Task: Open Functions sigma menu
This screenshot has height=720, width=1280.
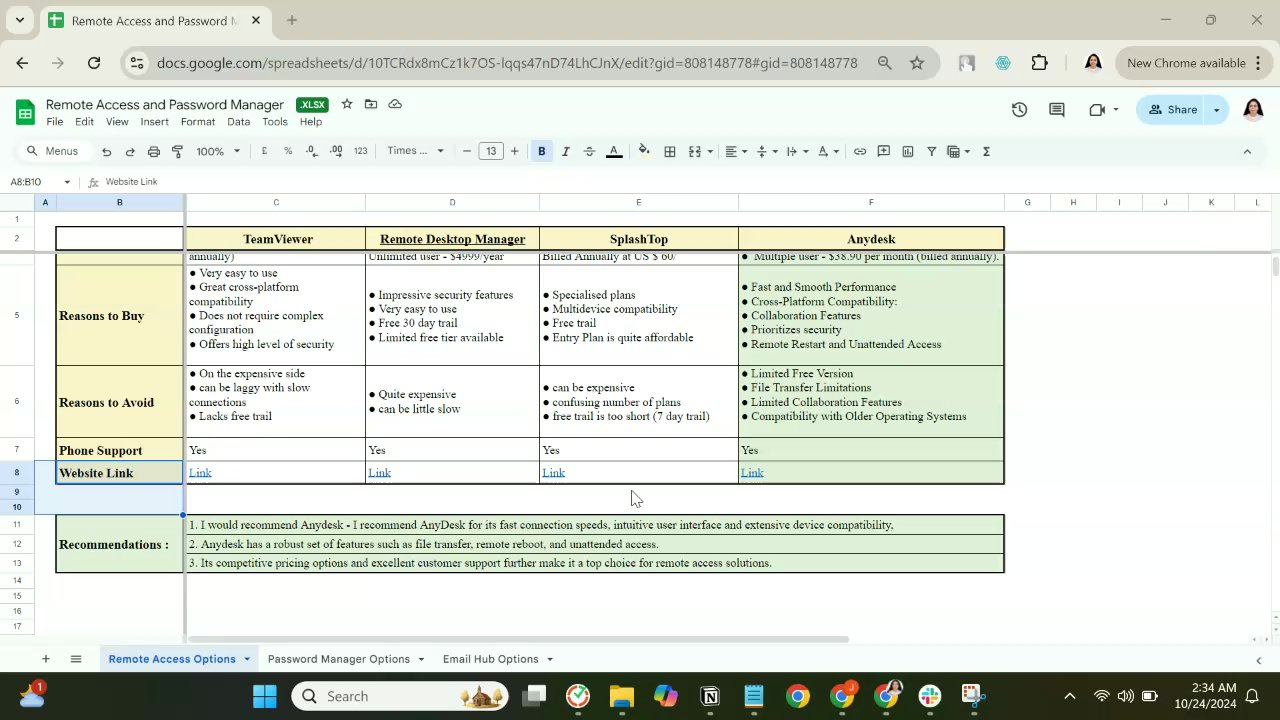Action: [x=986, y=152]
